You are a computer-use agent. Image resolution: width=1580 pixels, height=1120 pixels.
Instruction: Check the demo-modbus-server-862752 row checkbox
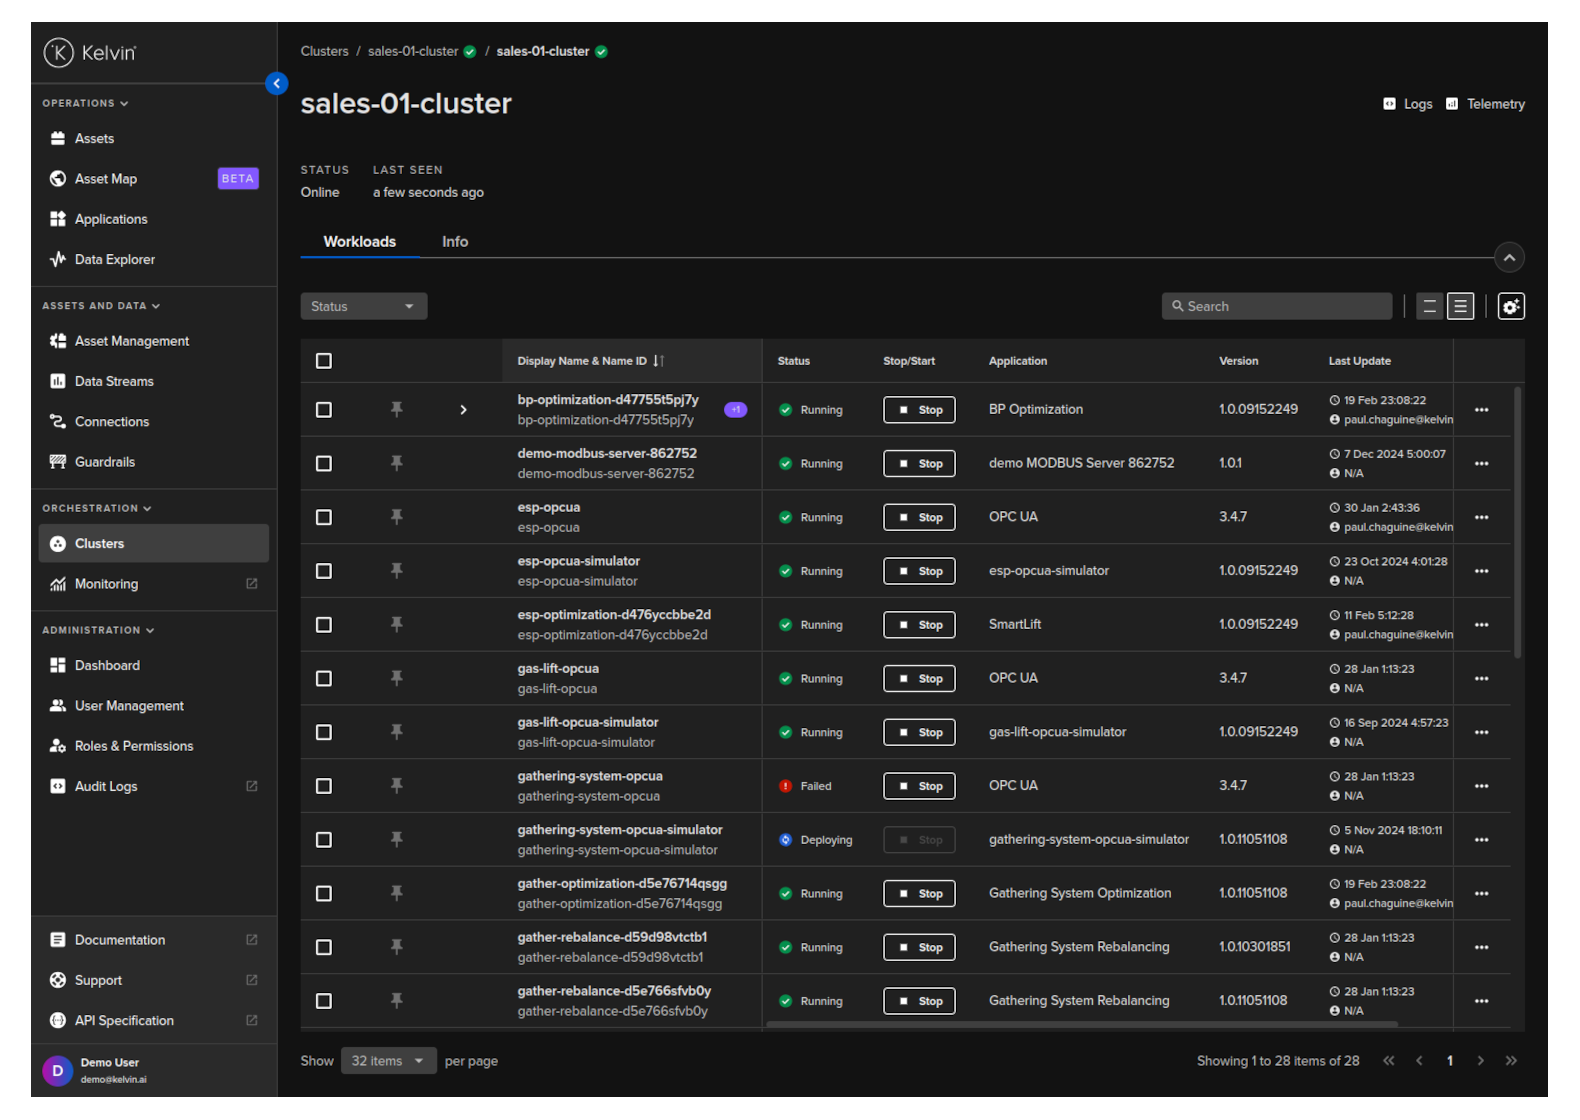pyautogui.click(x=324, y=464)
